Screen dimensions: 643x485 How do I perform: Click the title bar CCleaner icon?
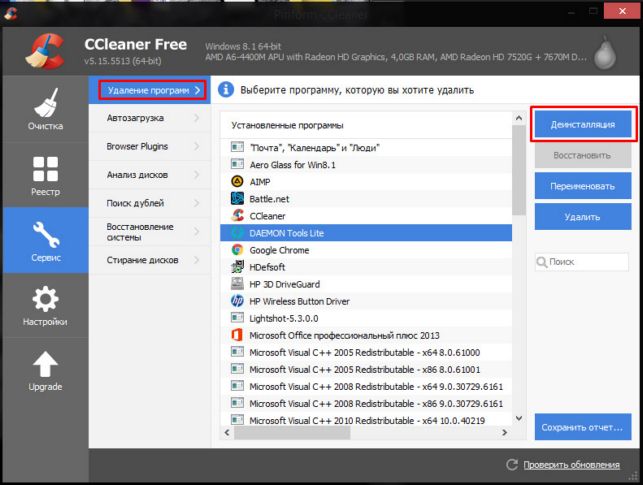11,13
